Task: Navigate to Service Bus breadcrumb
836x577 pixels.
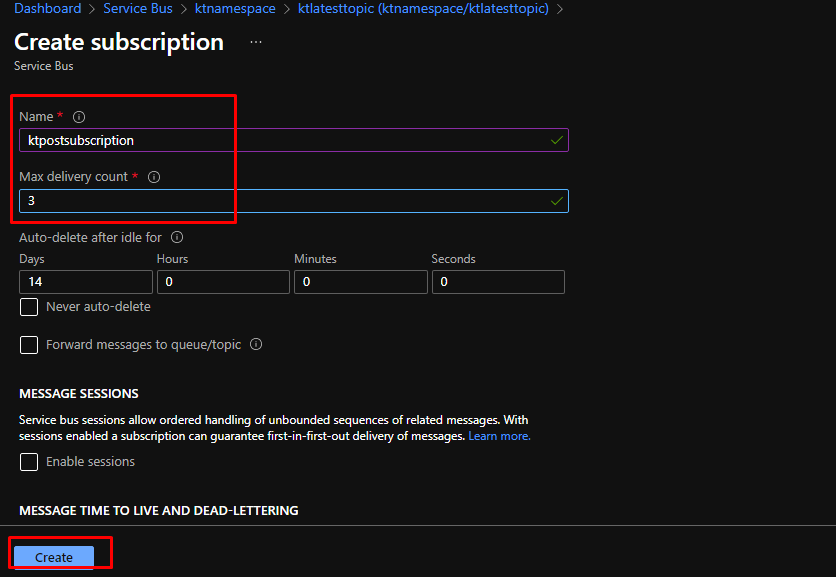Action: (138, 9)
